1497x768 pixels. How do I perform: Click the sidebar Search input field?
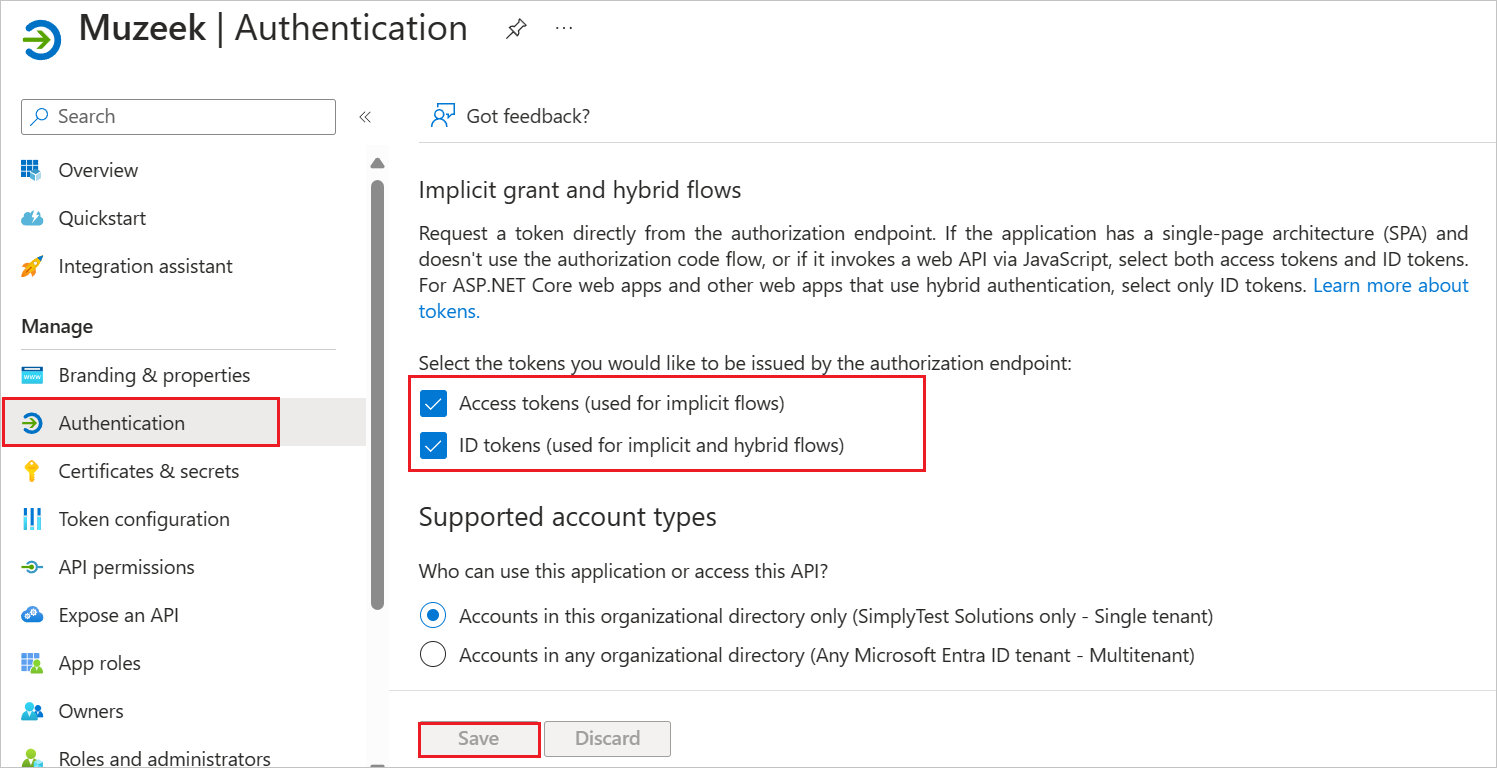(x=178, y=117)
